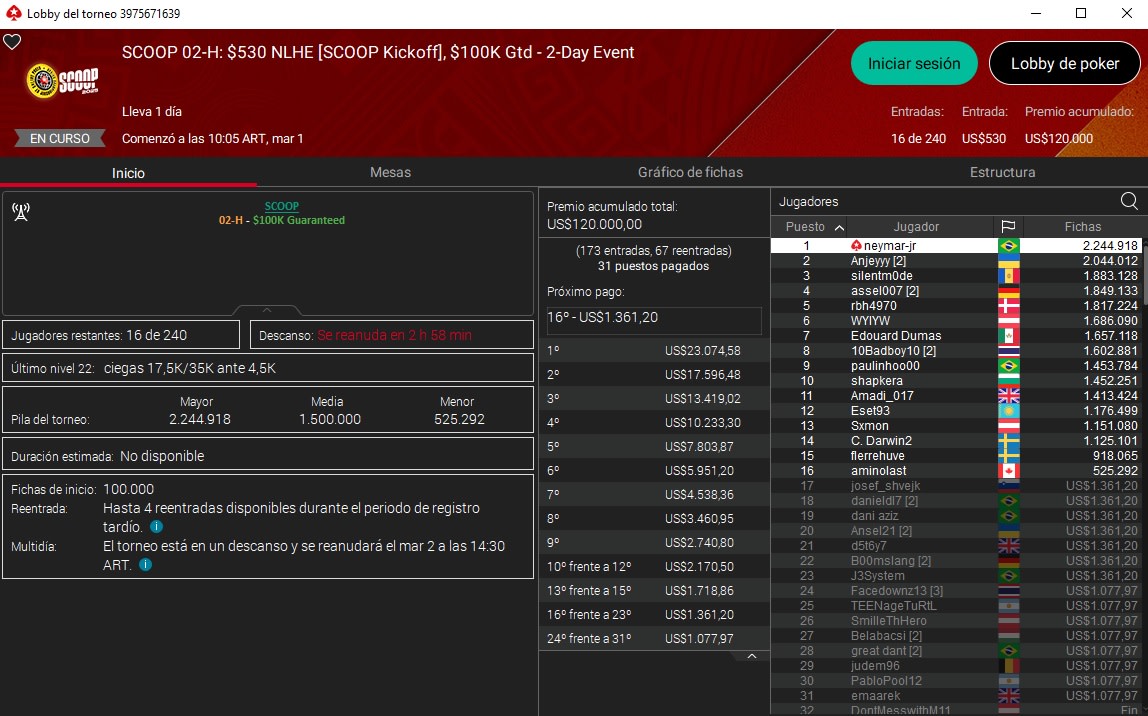Open info icon next to multi-day text
The image size is (1148, 716).
(x=146, y=564)
